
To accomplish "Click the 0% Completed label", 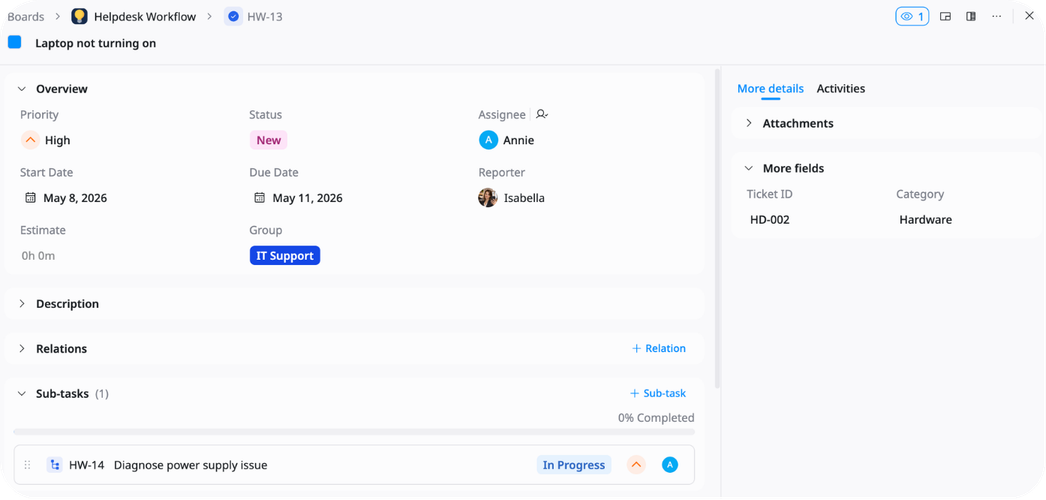I will click(x=656, y=418).
